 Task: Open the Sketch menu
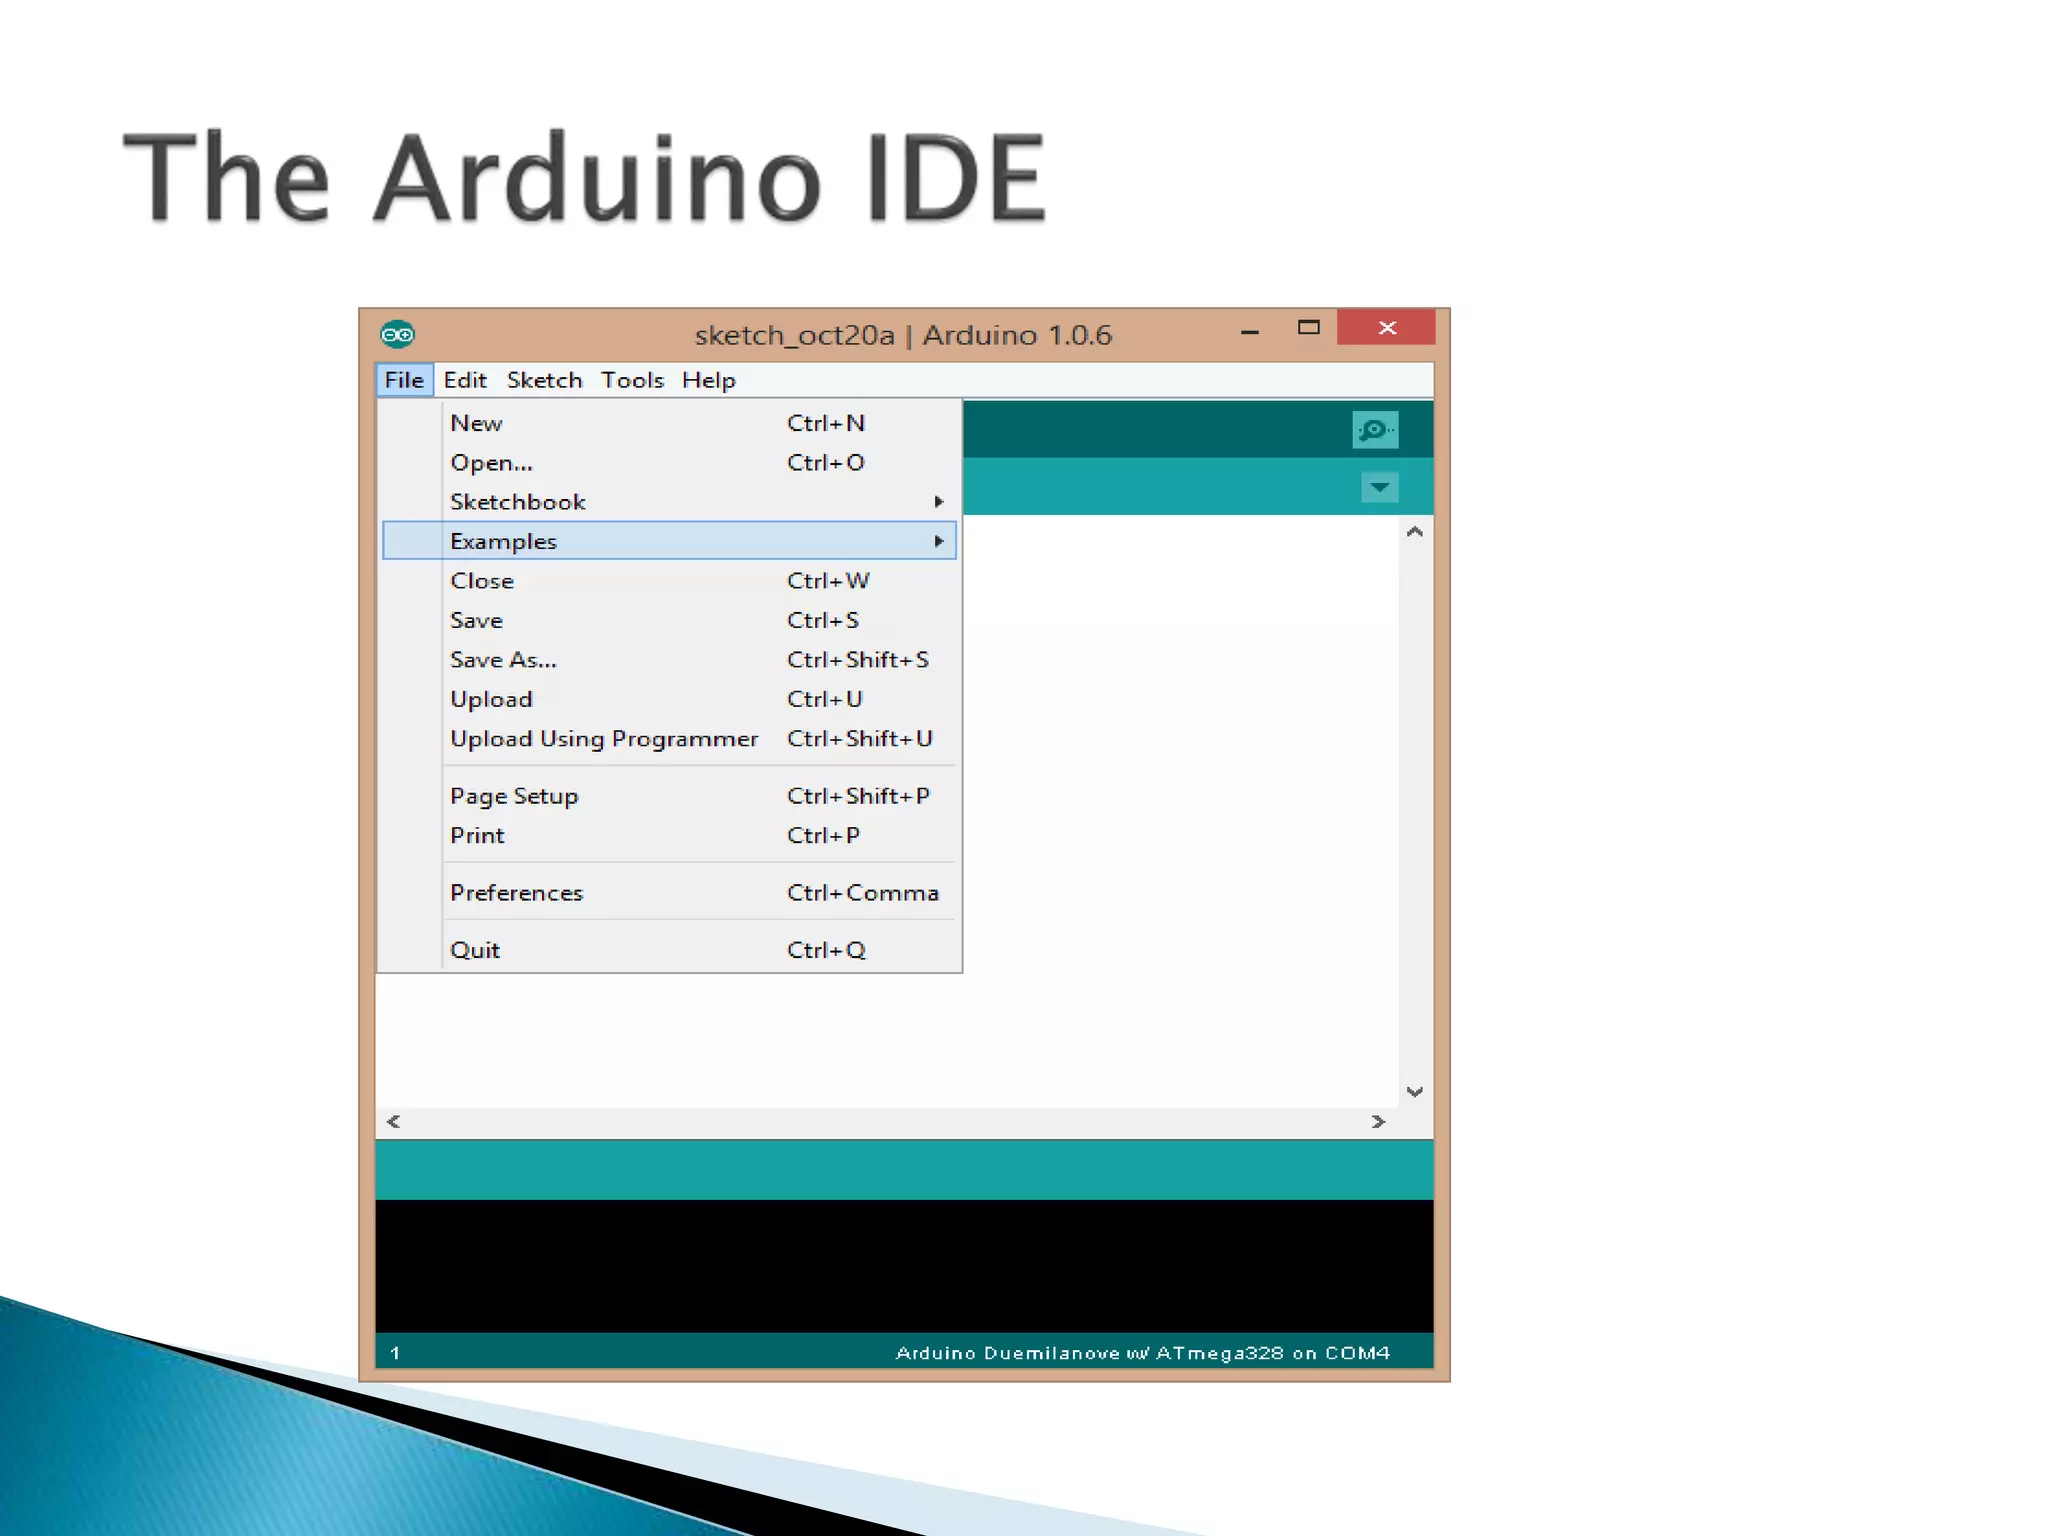544,380
